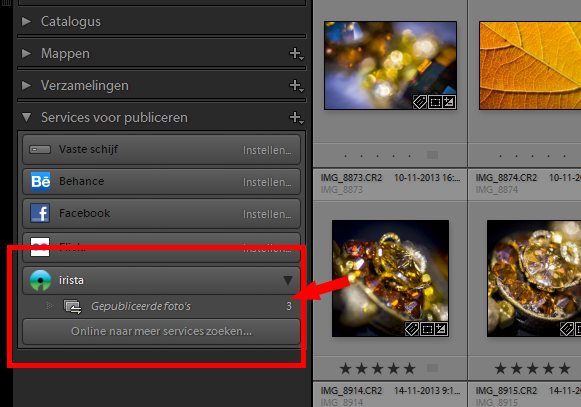This screenshot has width=581, height=407.
Task: Click plus icon beside Services voor publiceren
Action: pyautogui.click(x=296, y=118)
